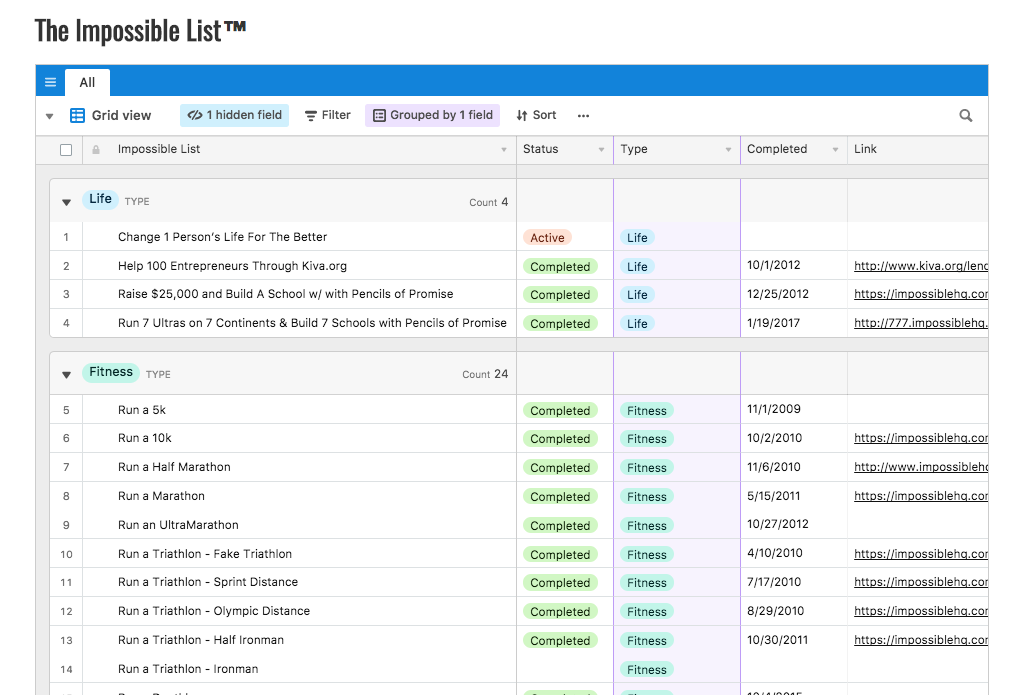Open the Type column dropdown

727,149
